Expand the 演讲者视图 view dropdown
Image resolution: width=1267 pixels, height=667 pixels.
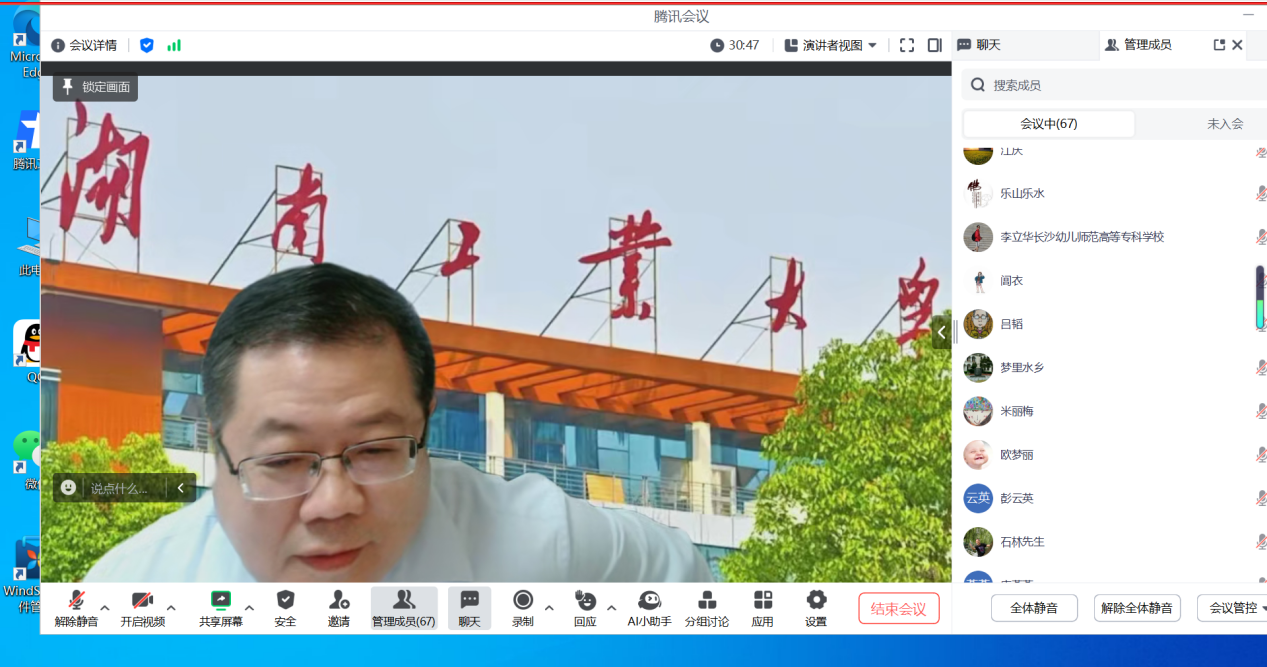(831, 45)
